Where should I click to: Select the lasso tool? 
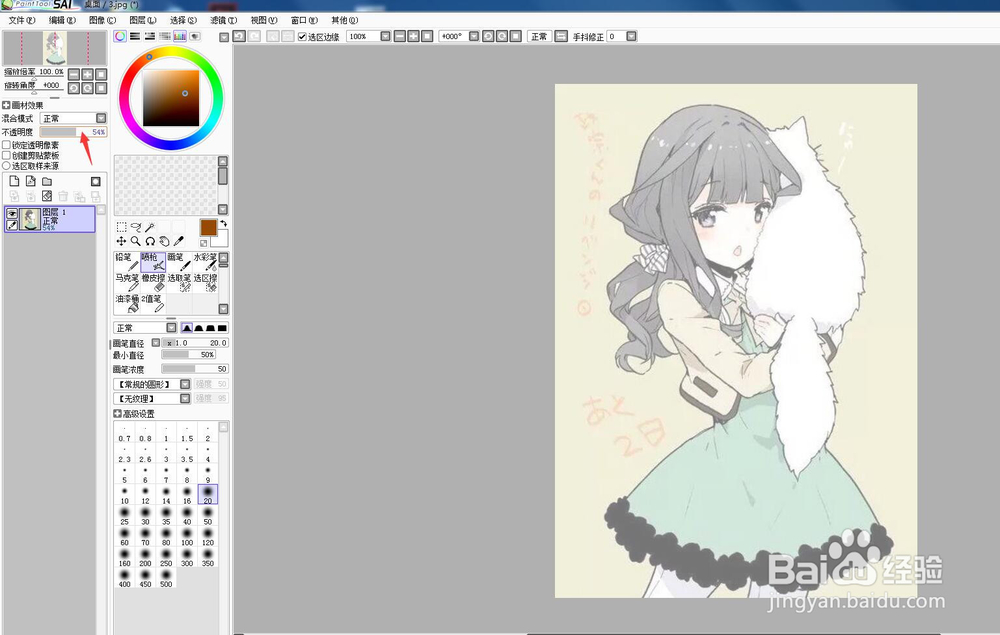tap(136, 227)
